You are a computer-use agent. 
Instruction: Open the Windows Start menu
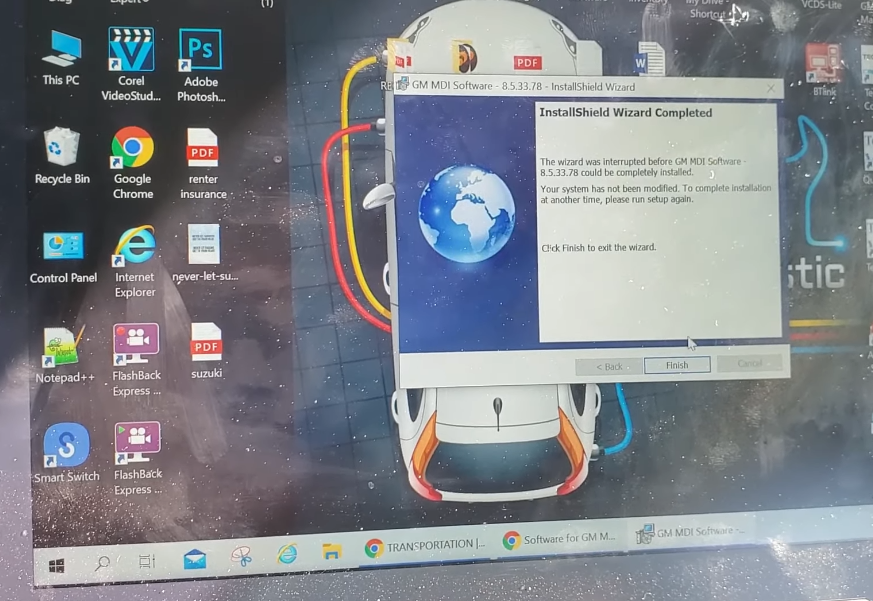pyautogui.click(x=57, y=565)
